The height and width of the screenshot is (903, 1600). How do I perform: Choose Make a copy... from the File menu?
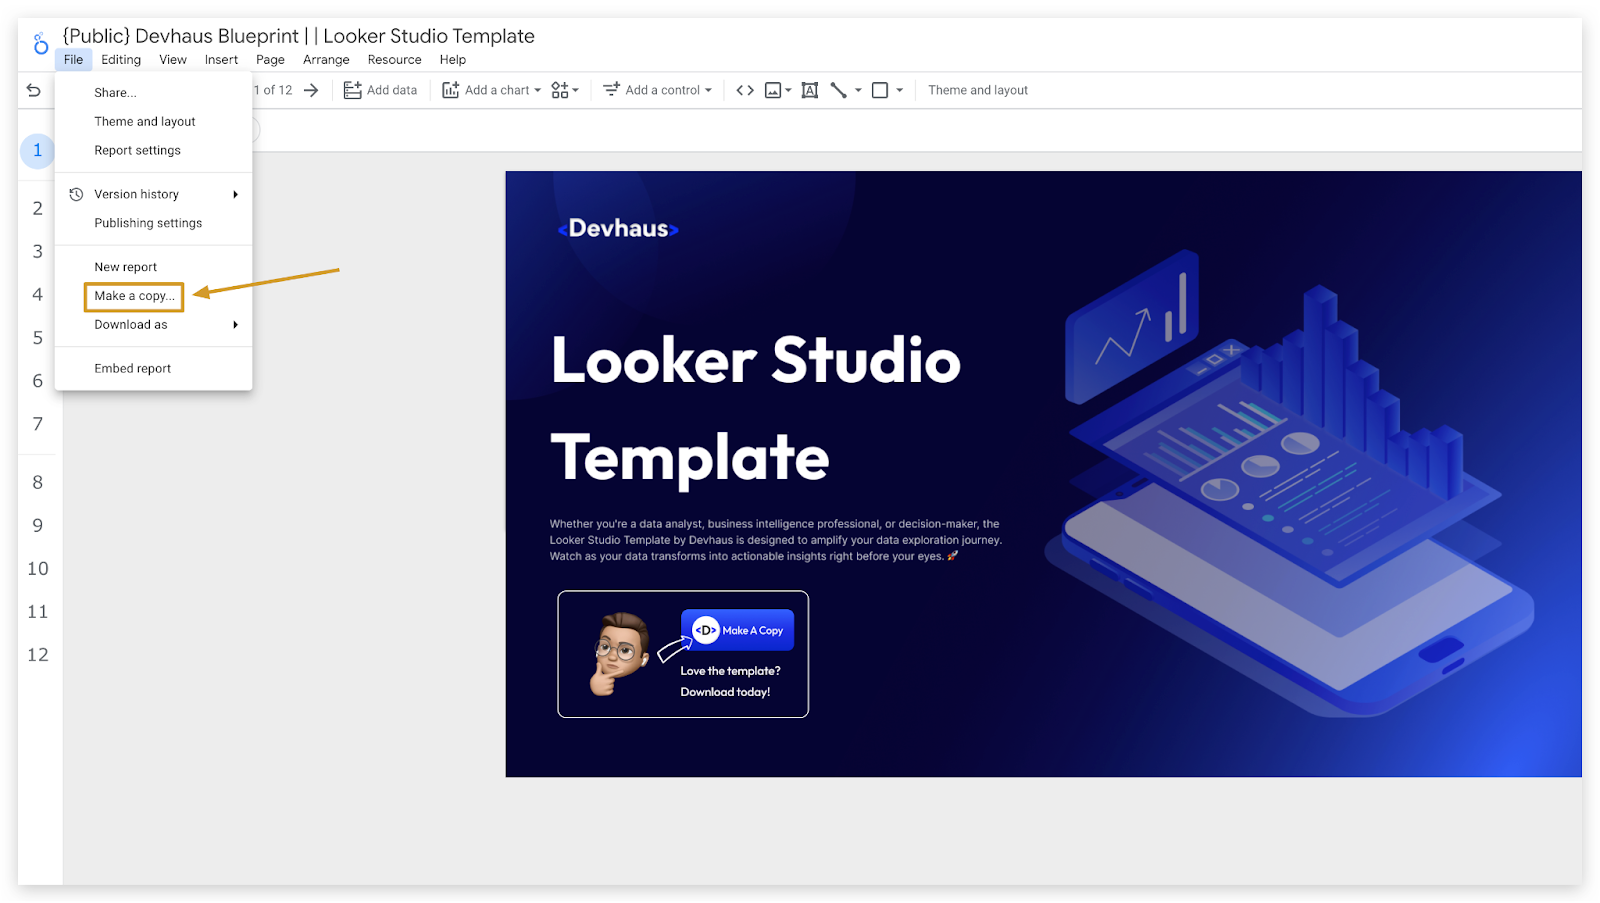tap(134, 296)
